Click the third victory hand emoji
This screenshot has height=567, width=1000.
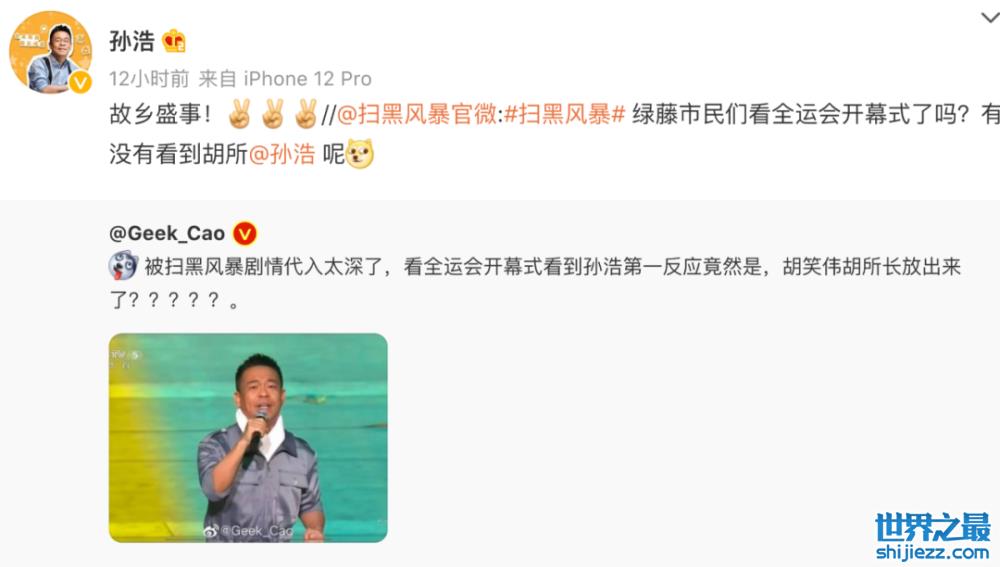306,114
